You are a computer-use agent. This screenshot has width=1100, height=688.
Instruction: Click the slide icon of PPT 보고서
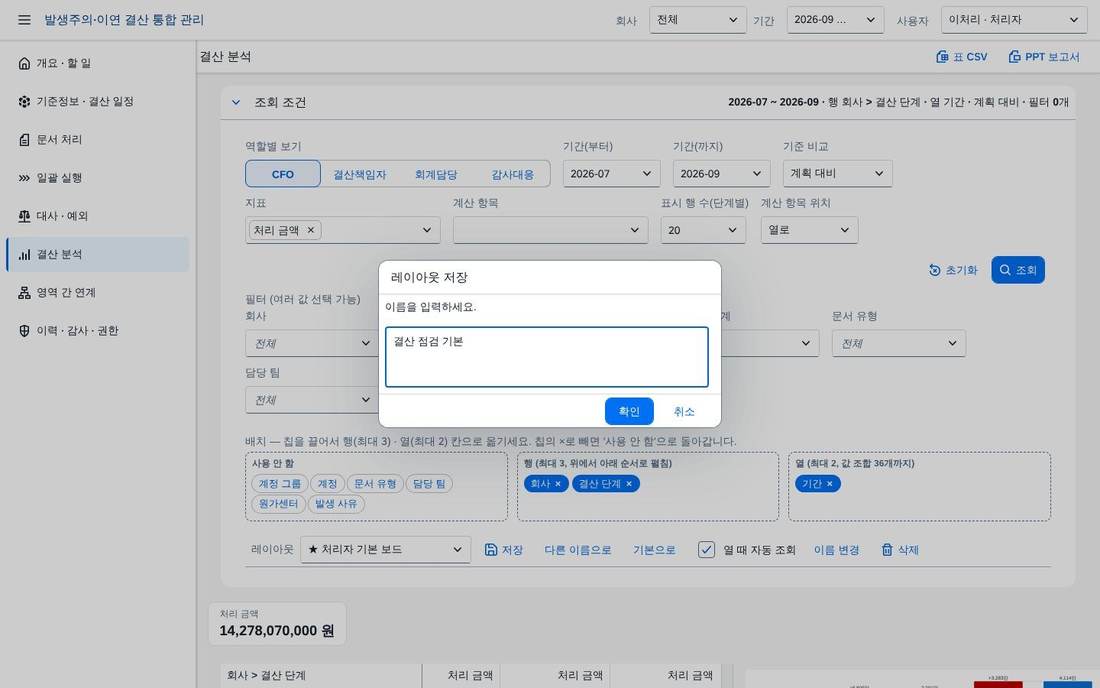1014,57
